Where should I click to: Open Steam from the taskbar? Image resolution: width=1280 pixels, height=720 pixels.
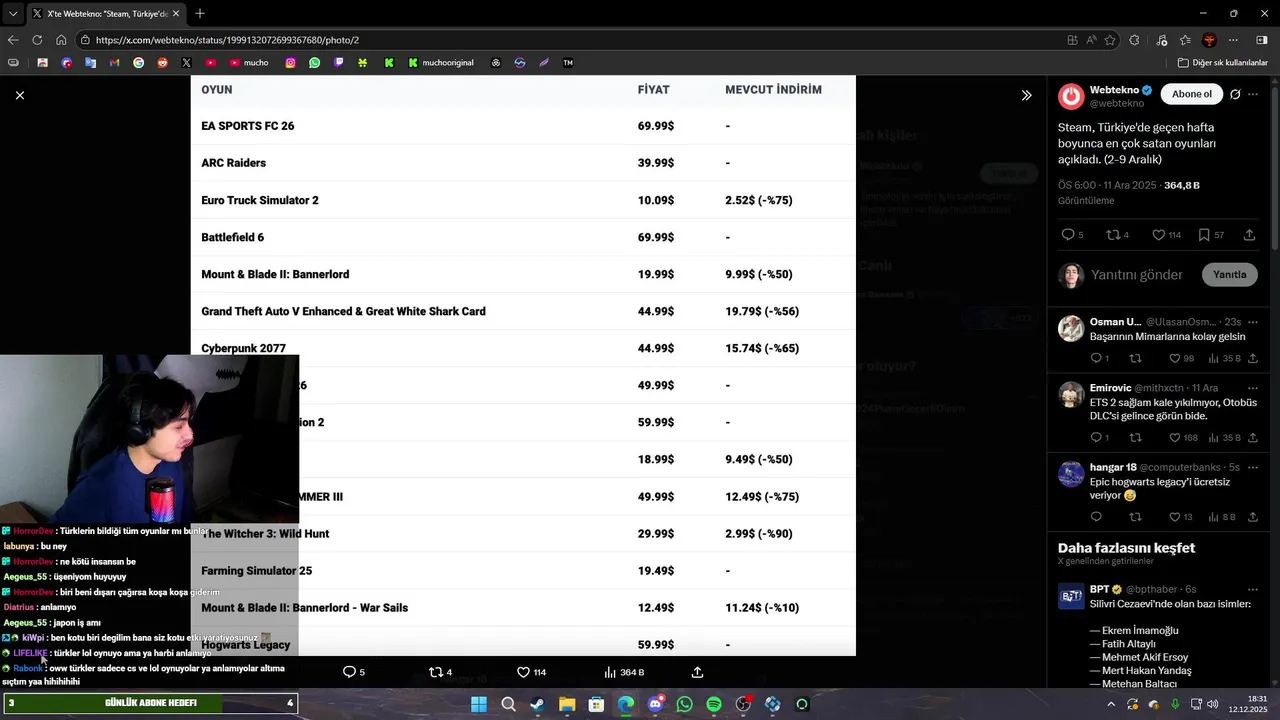click(x=537, y=704)
